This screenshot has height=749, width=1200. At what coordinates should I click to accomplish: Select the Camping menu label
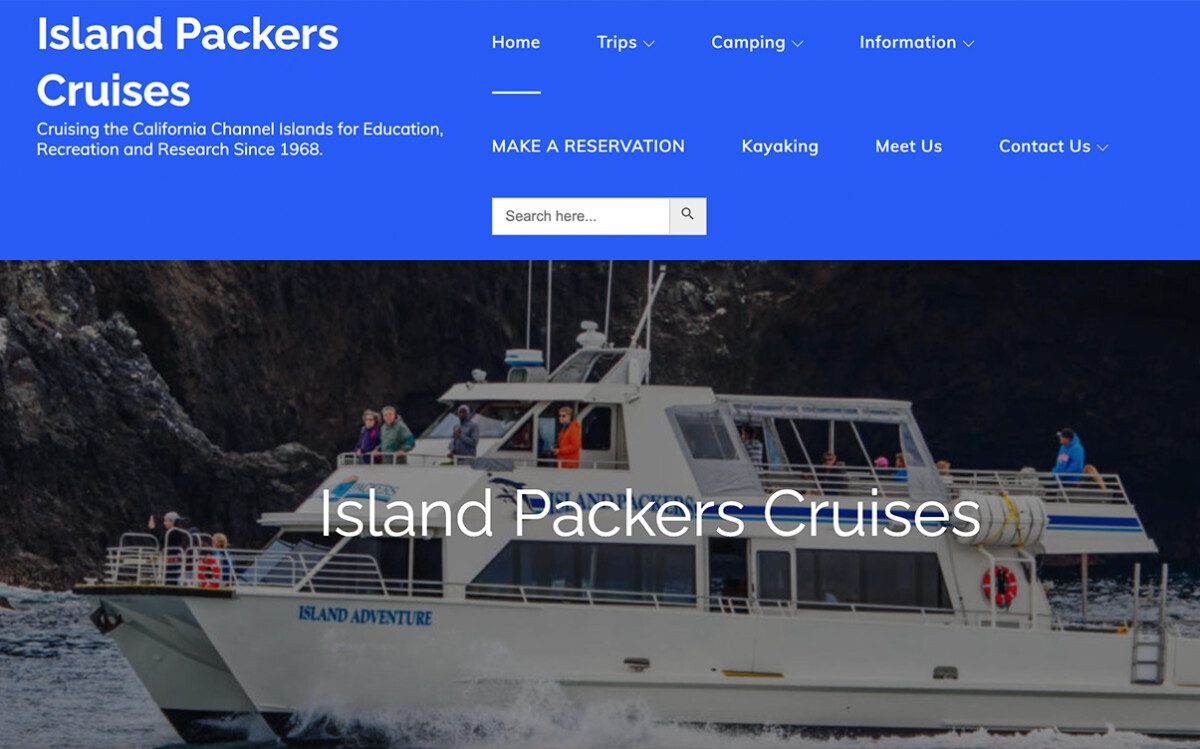click(x=748, y=42)
